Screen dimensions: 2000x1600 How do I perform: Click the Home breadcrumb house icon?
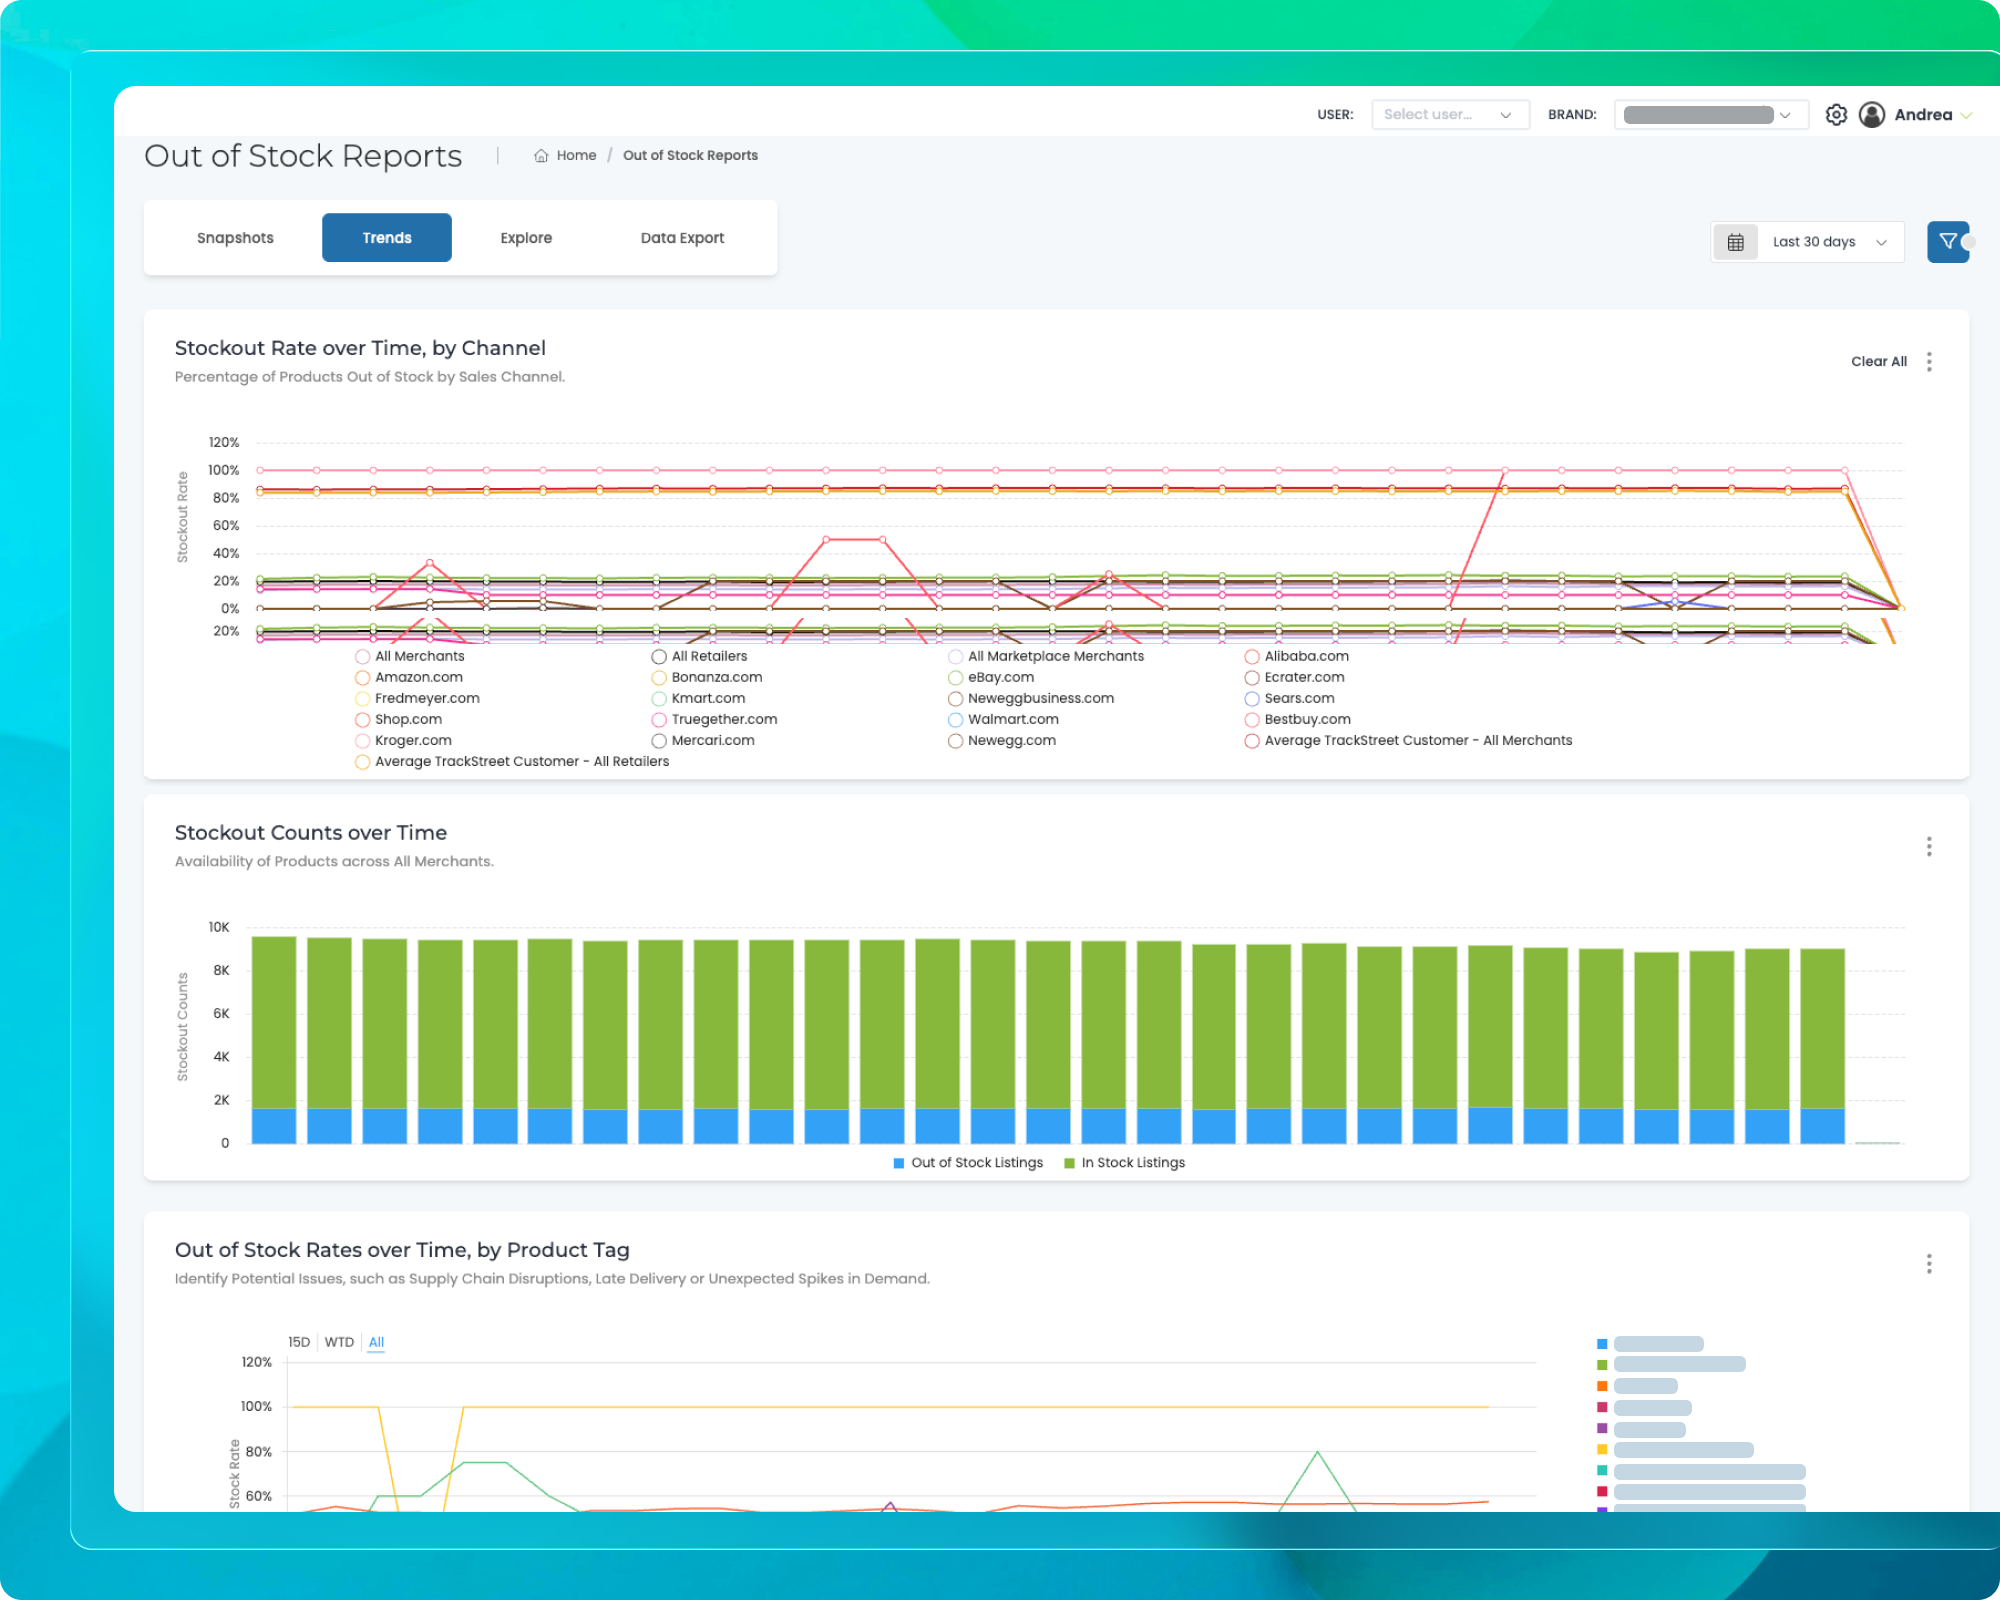(541, 156)
